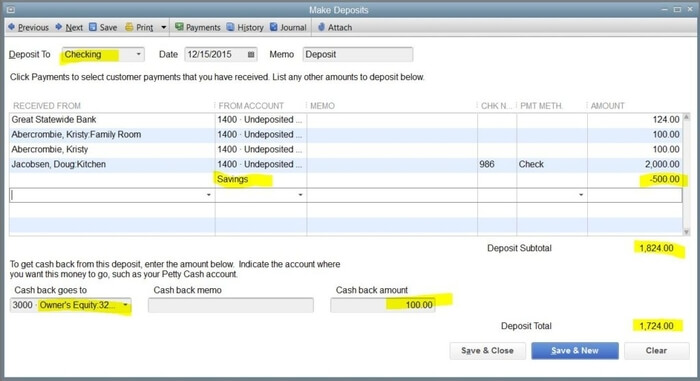This screenshot has width=700, height=381.
Task: Open From Account dropdown in empty row
Action: (x=300, y=195)
